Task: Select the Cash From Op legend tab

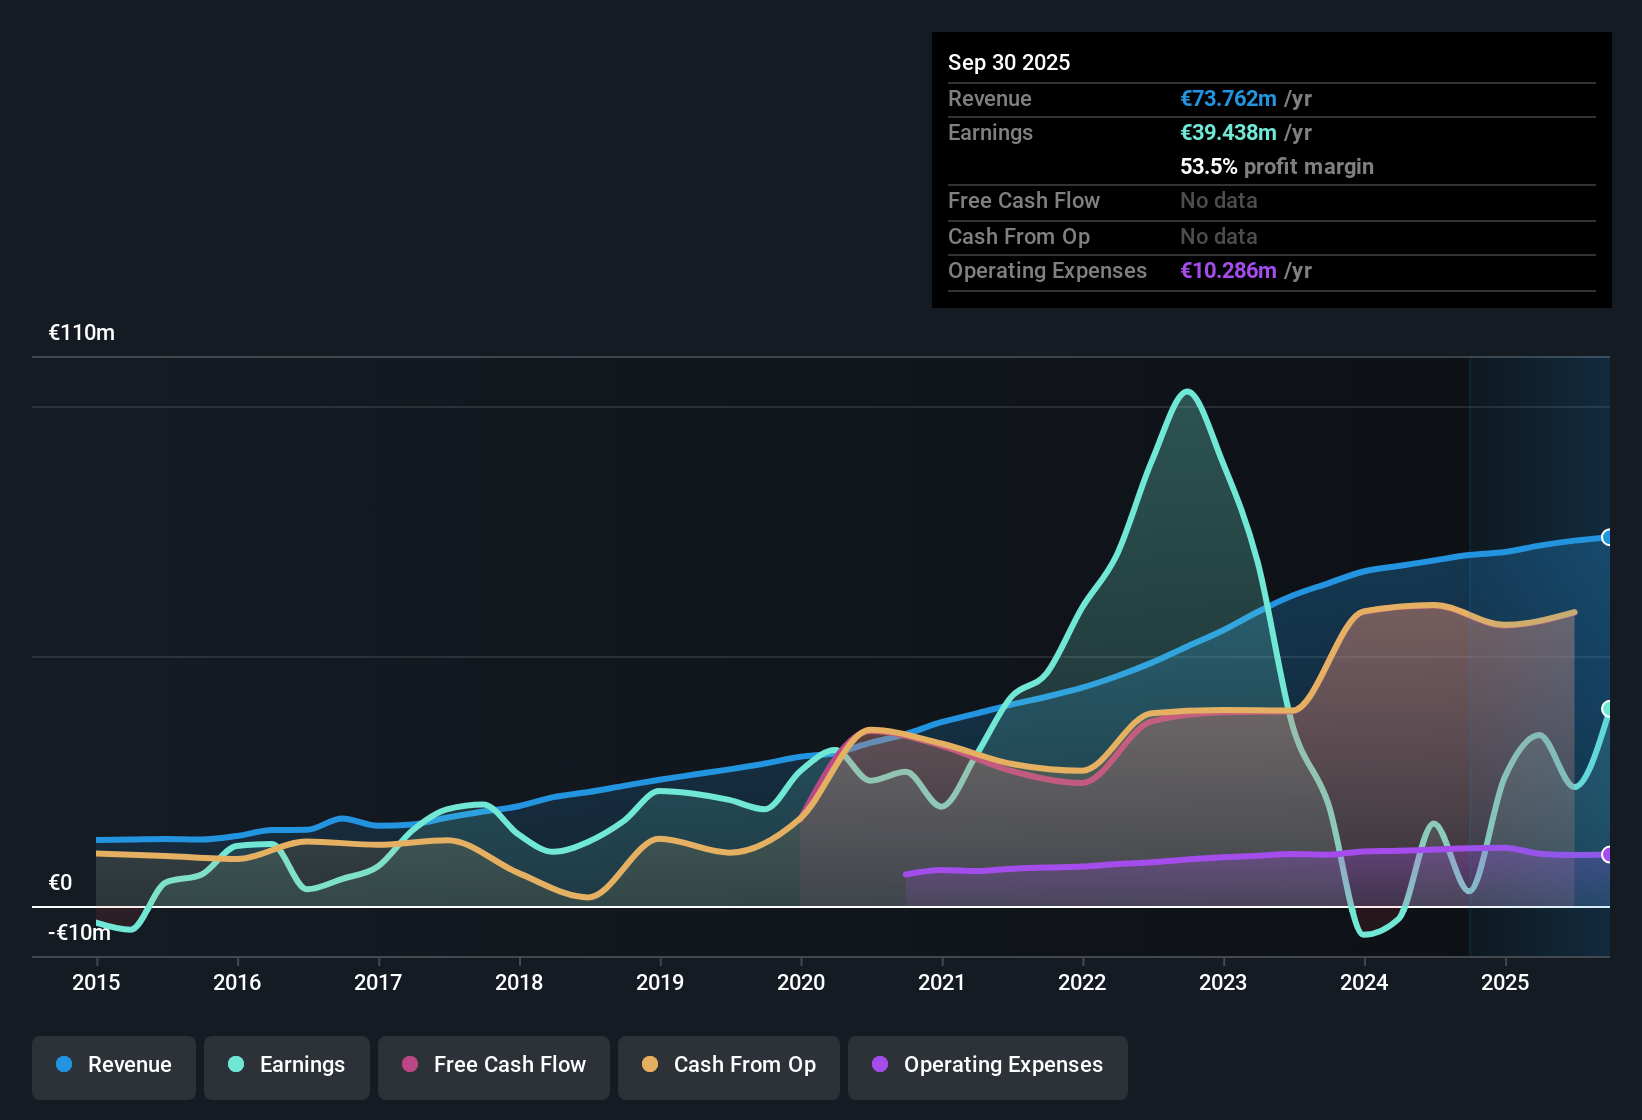Action: 728,1065
